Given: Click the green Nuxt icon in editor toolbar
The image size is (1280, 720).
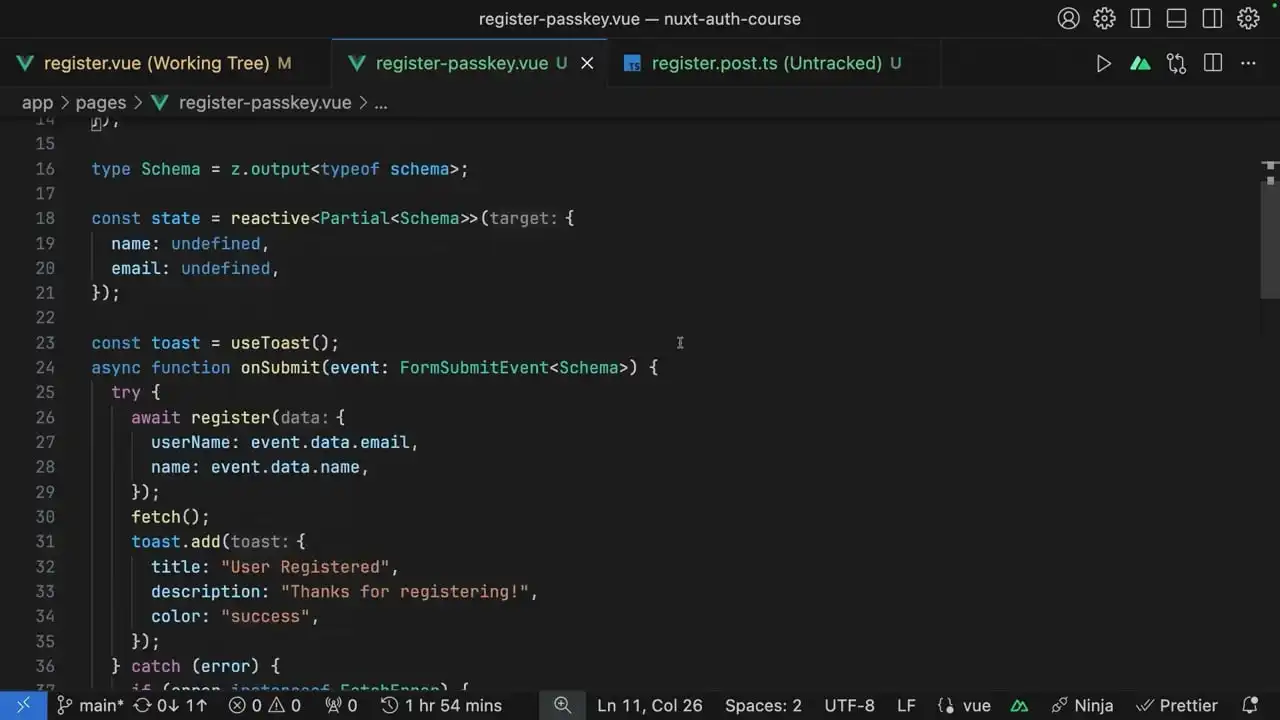Looking at the screenshot, I should coord(1140,63).
